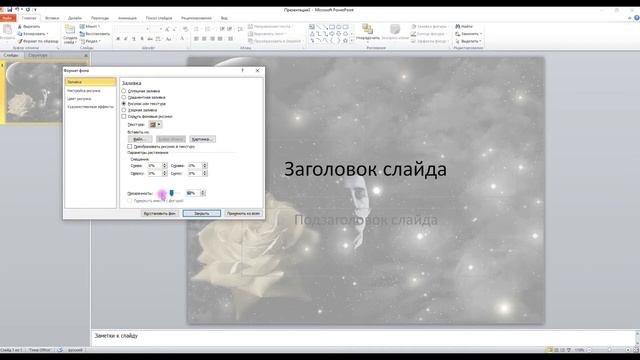Switch to Normal view in the status bar
Image resolution: width=640 pixels, height=360 pixels.
pyautogui.click(x=550, y=350)
